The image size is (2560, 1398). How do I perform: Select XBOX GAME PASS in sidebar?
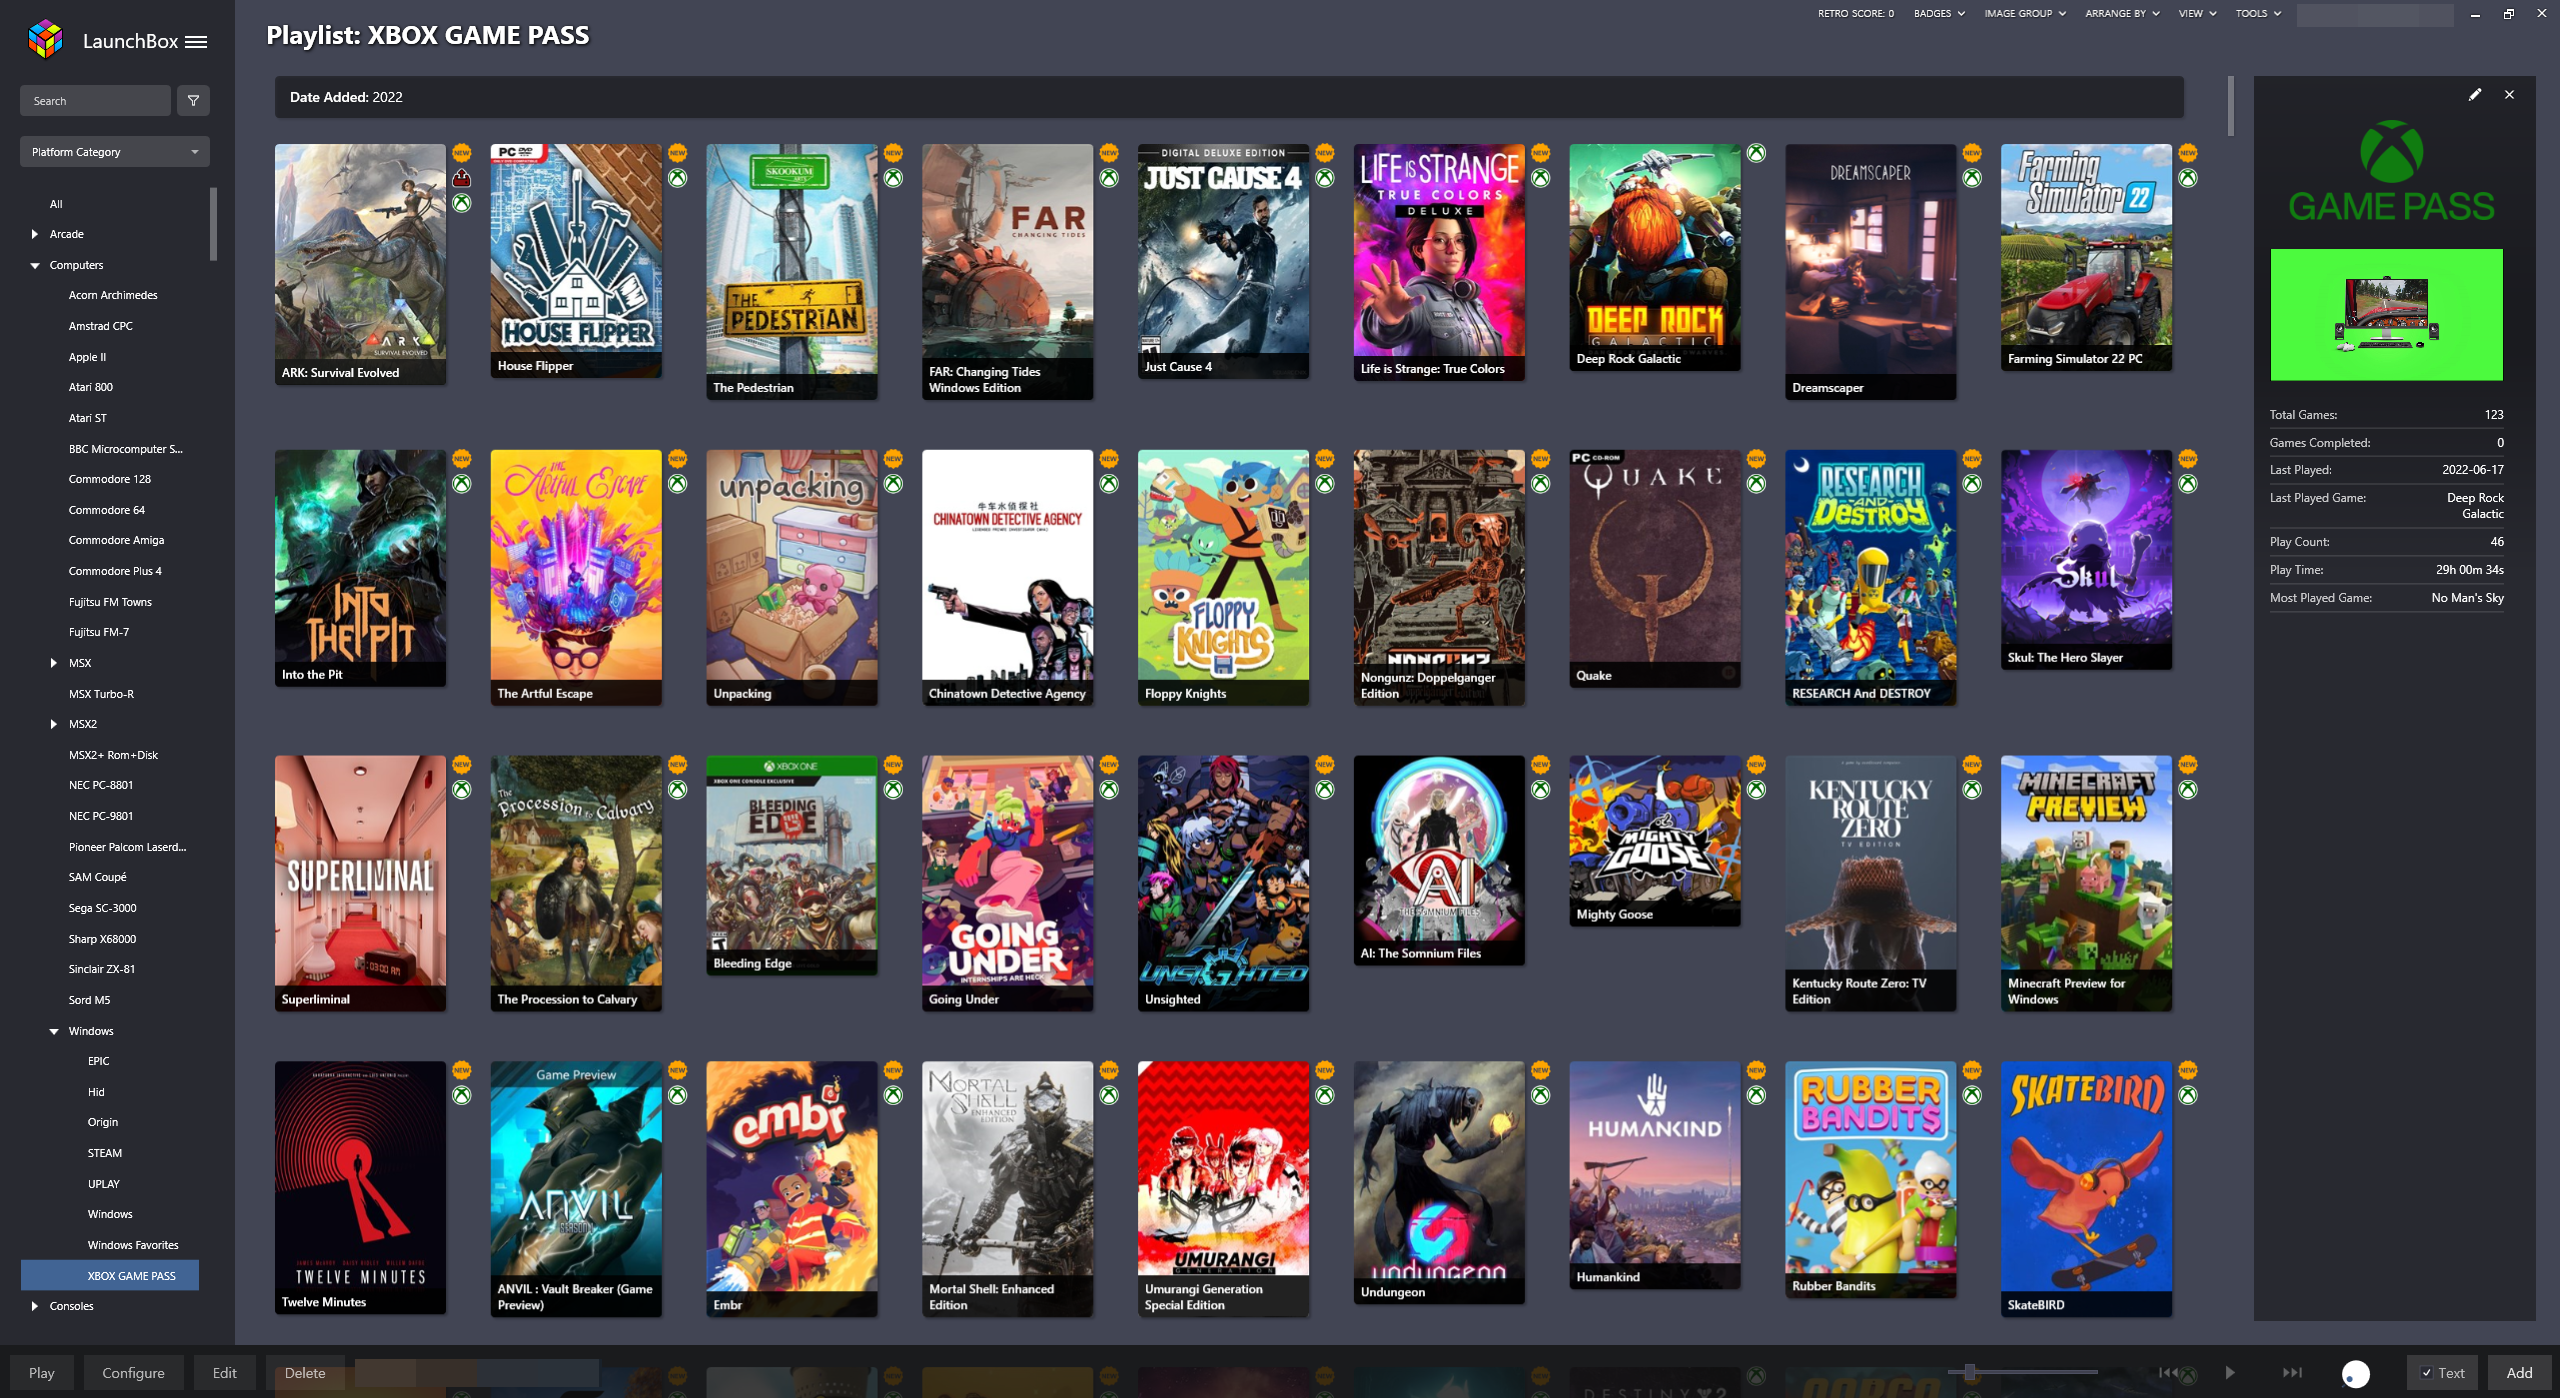click(x=110, y=1276)
